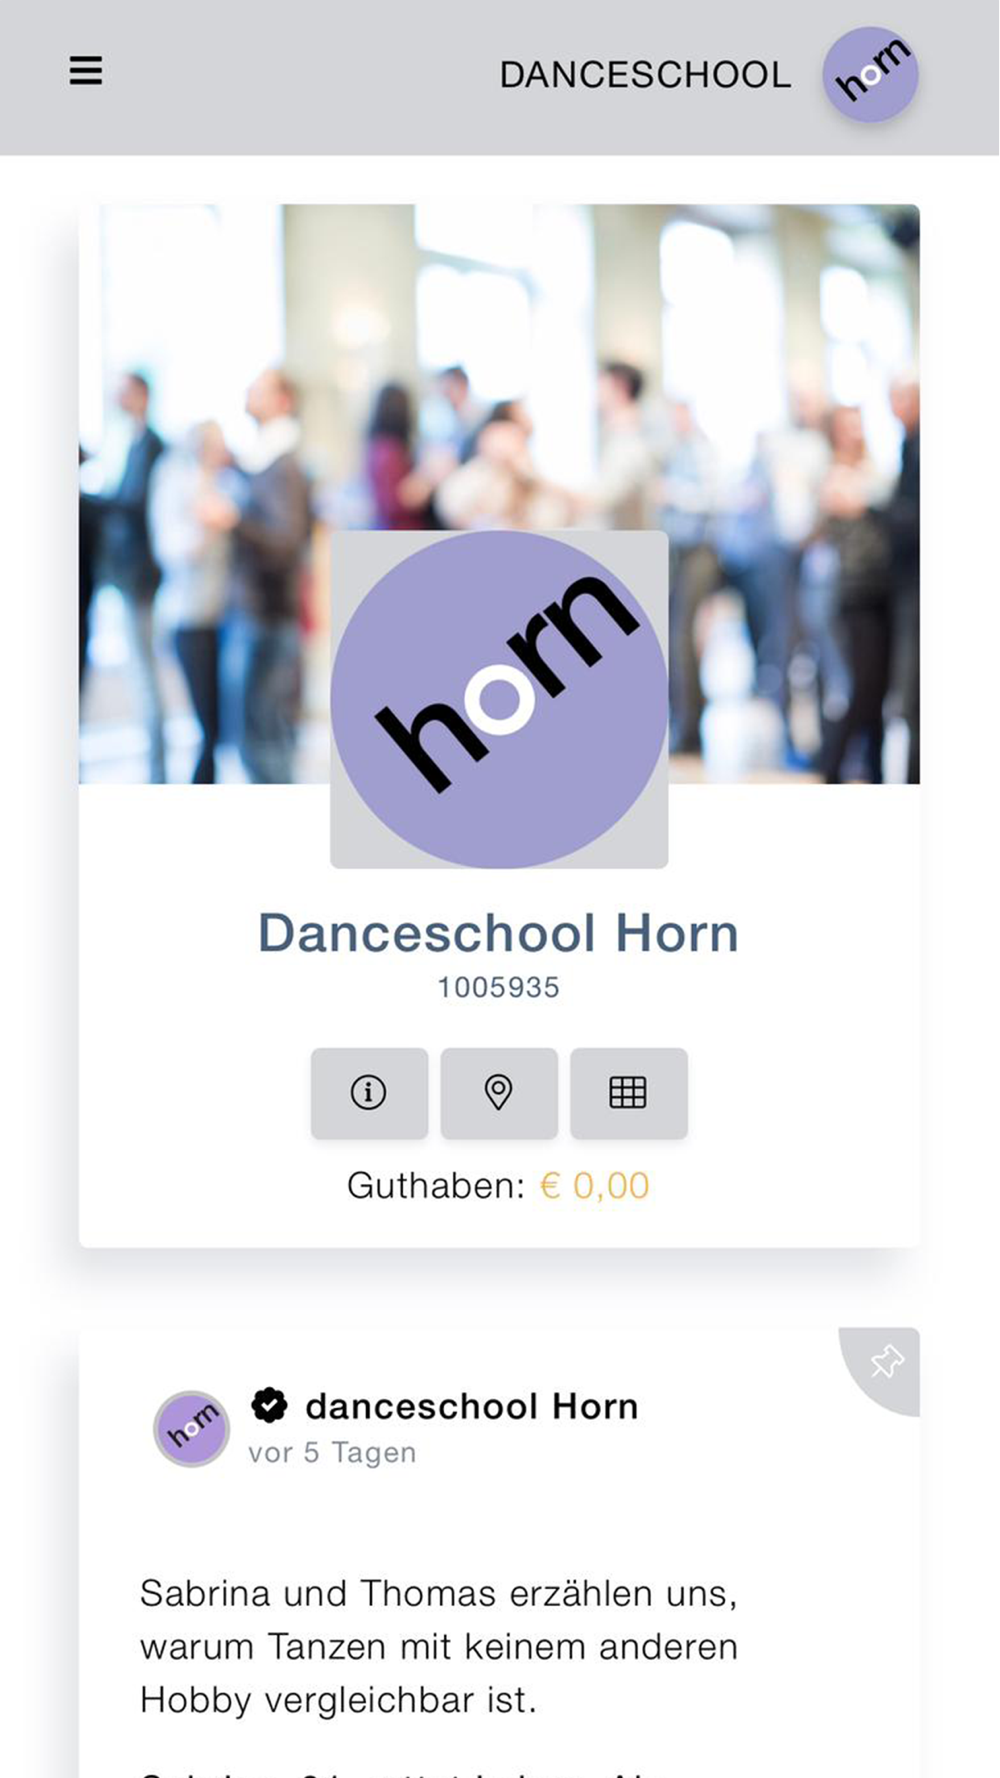The width and height of the screenshot is (1000, 1778).
Task: Tap the verified badge beside danceschool Horn
Action: click(x=269, y=1405)
